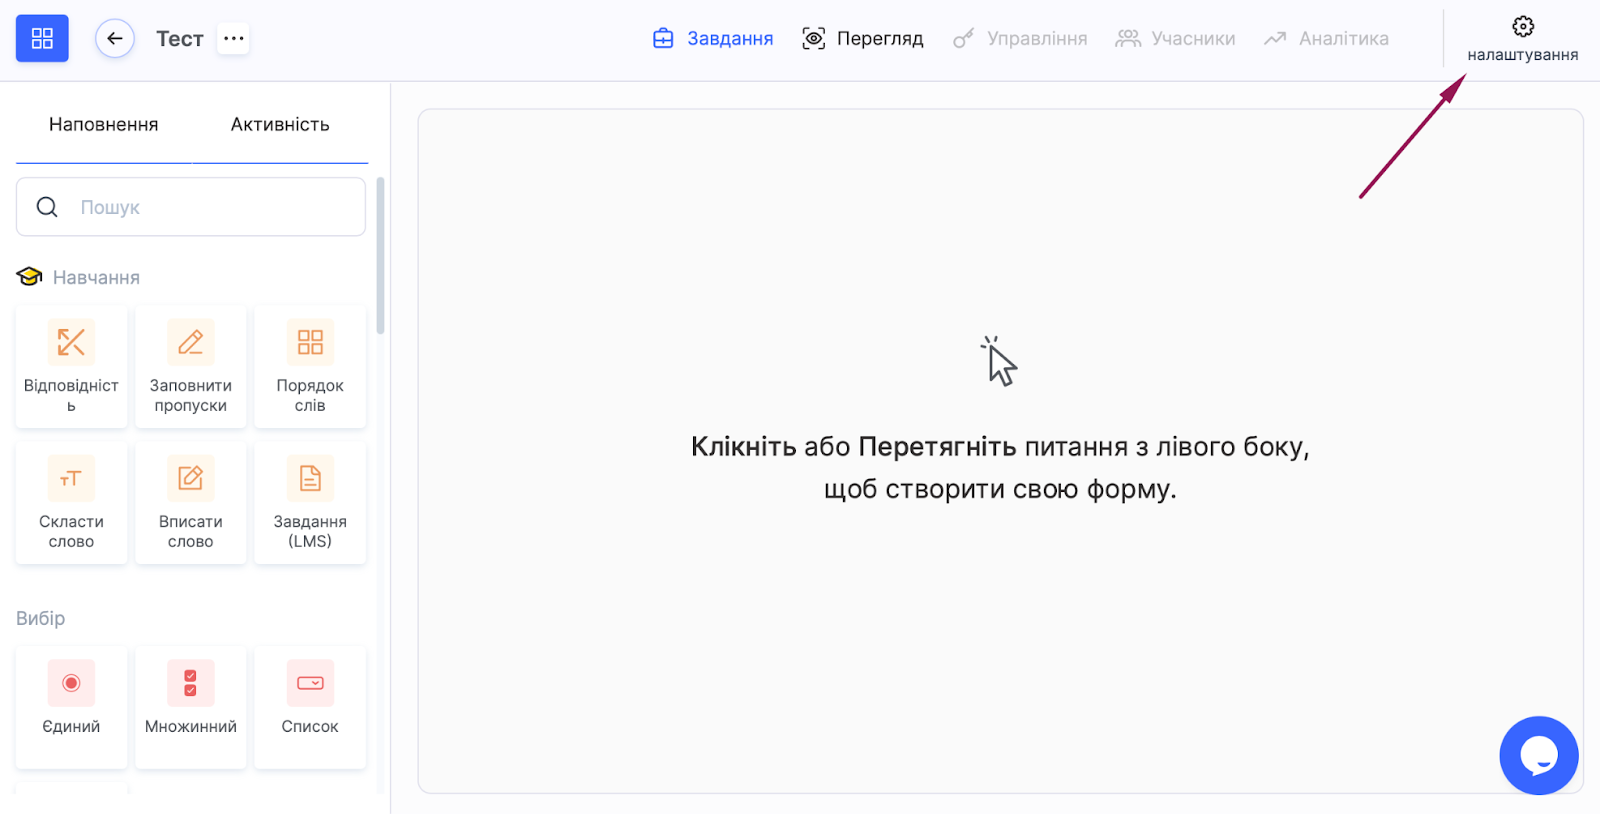
Task: Switch to the Активність tab
Action: 280,125
